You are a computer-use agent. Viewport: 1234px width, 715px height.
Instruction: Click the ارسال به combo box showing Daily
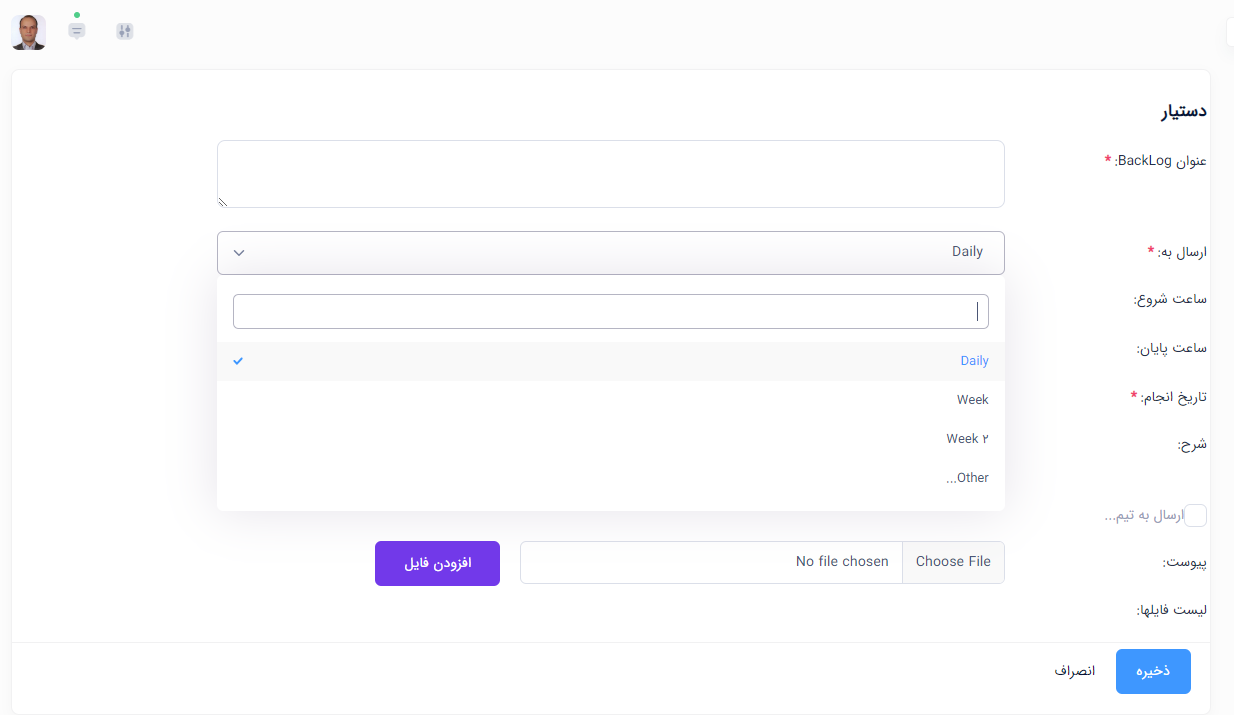point(610,253)
